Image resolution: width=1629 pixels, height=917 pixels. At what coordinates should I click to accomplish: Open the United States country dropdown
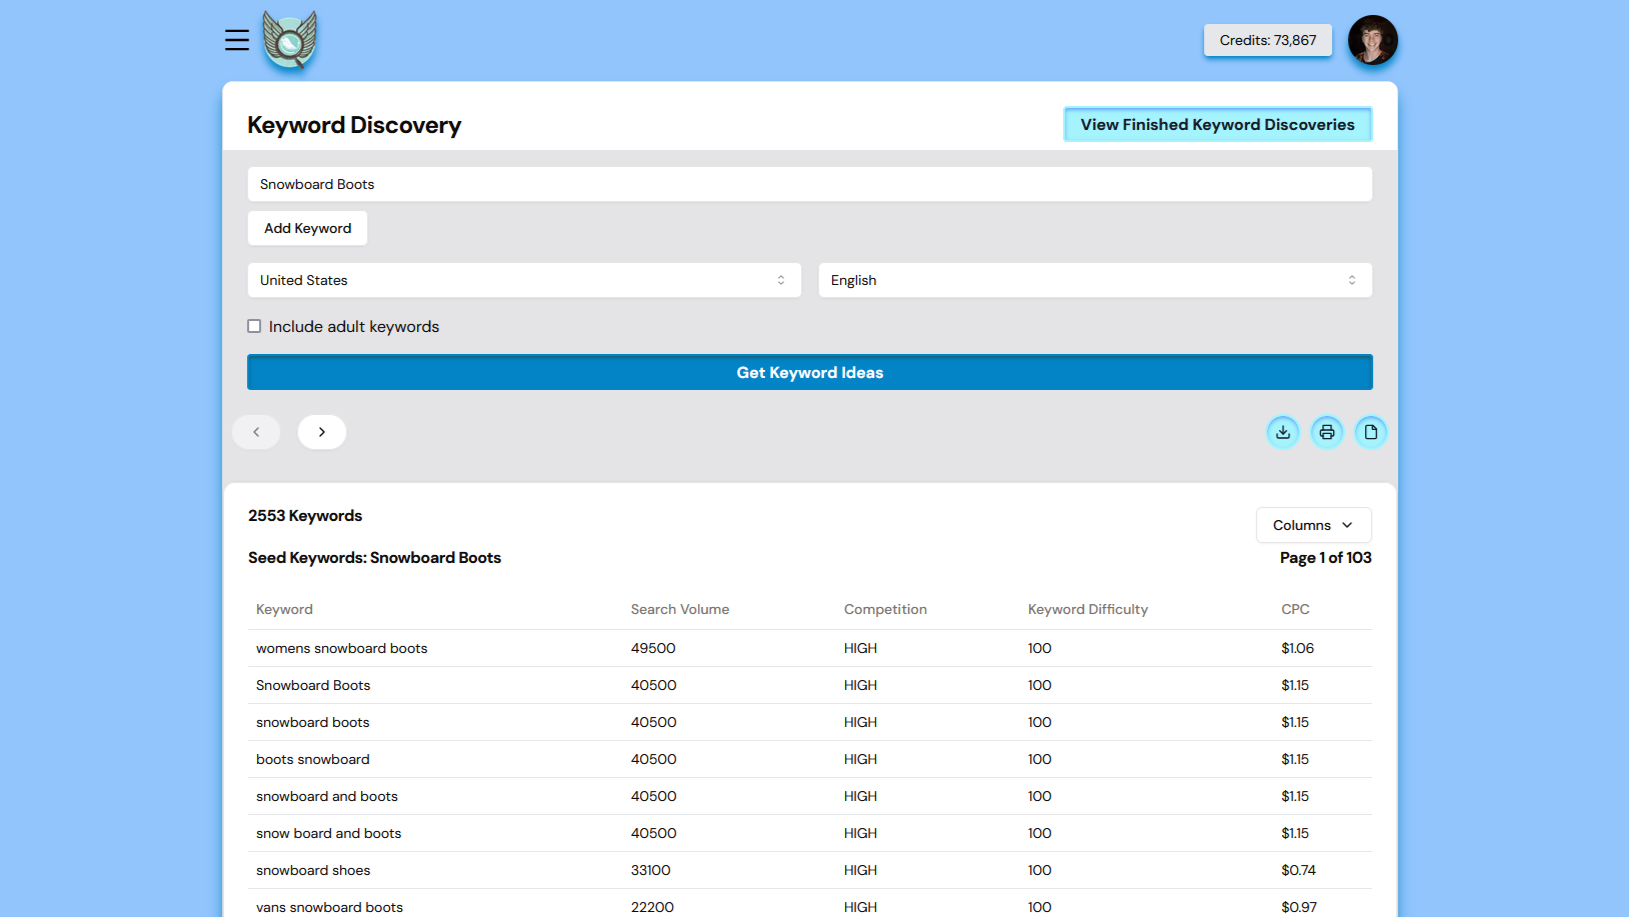(524, 280)
